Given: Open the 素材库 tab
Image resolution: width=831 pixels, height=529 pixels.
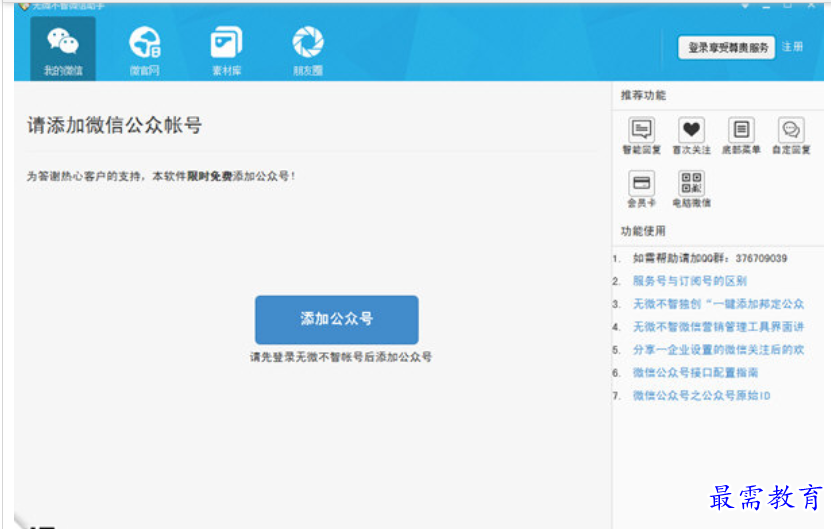Looking at the screenshot, I should tap(226, 49).
